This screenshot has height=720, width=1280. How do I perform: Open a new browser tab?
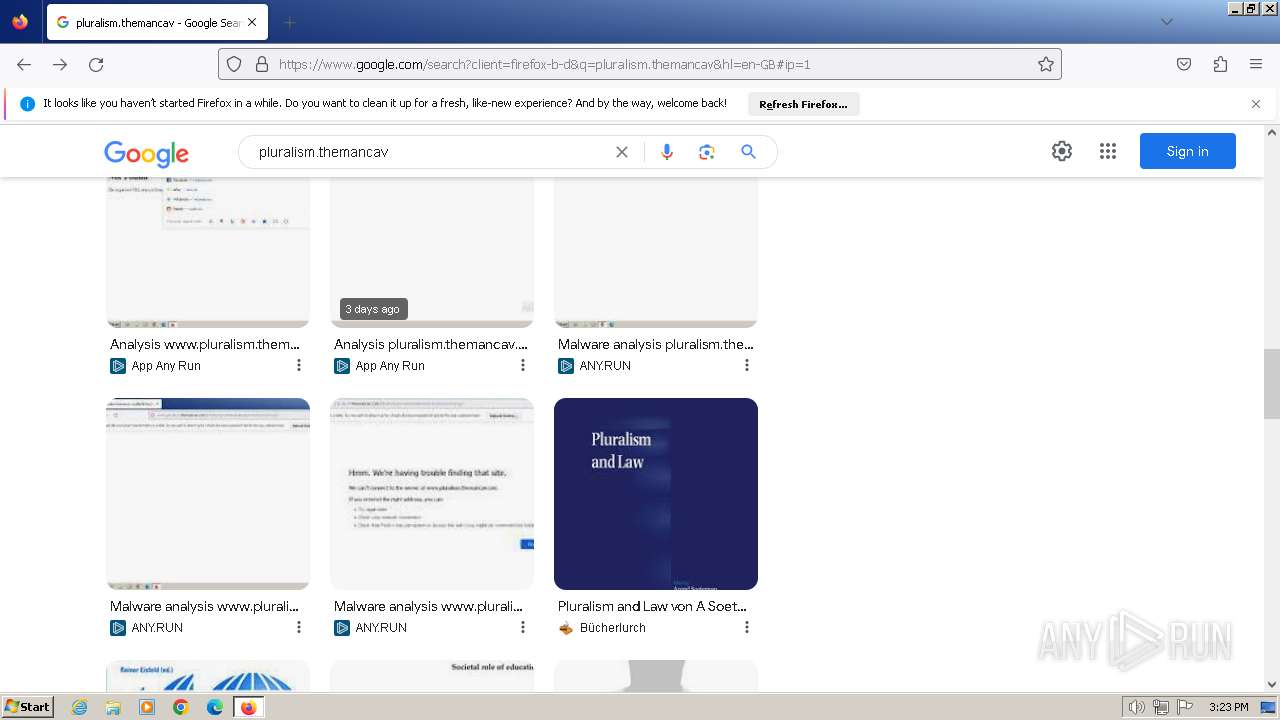click(x=289, y=22)
